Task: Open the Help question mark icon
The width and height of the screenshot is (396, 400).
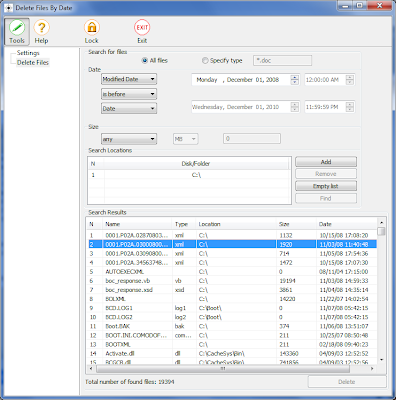Action: pyautogui.click(x=42, y=27)
